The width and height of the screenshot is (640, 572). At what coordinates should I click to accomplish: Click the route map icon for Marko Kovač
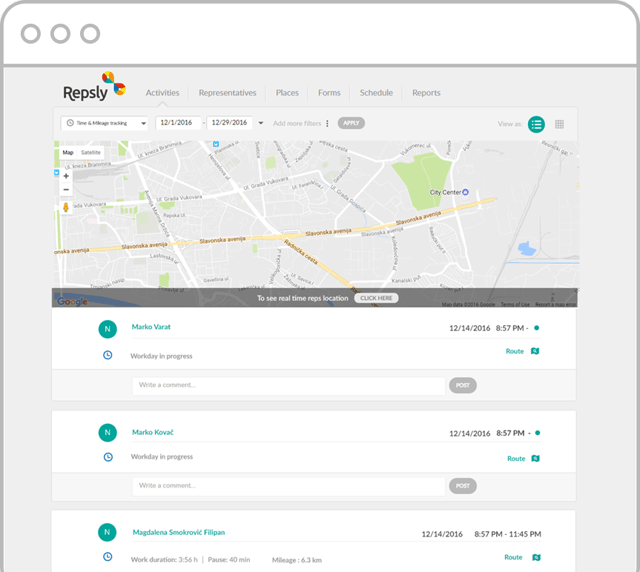[536, 458]
